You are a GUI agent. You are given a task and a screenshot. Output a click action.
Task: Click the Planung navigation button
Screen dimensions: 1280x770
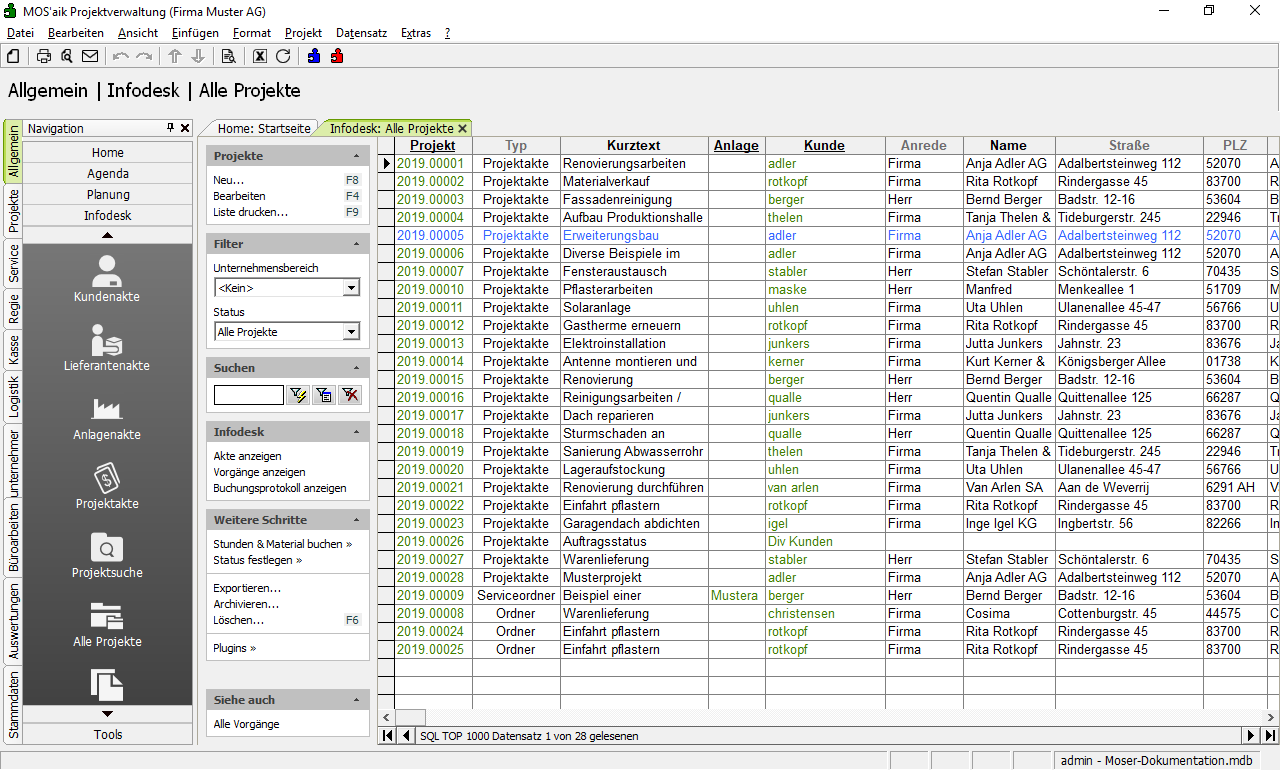(x=108, y=194)
